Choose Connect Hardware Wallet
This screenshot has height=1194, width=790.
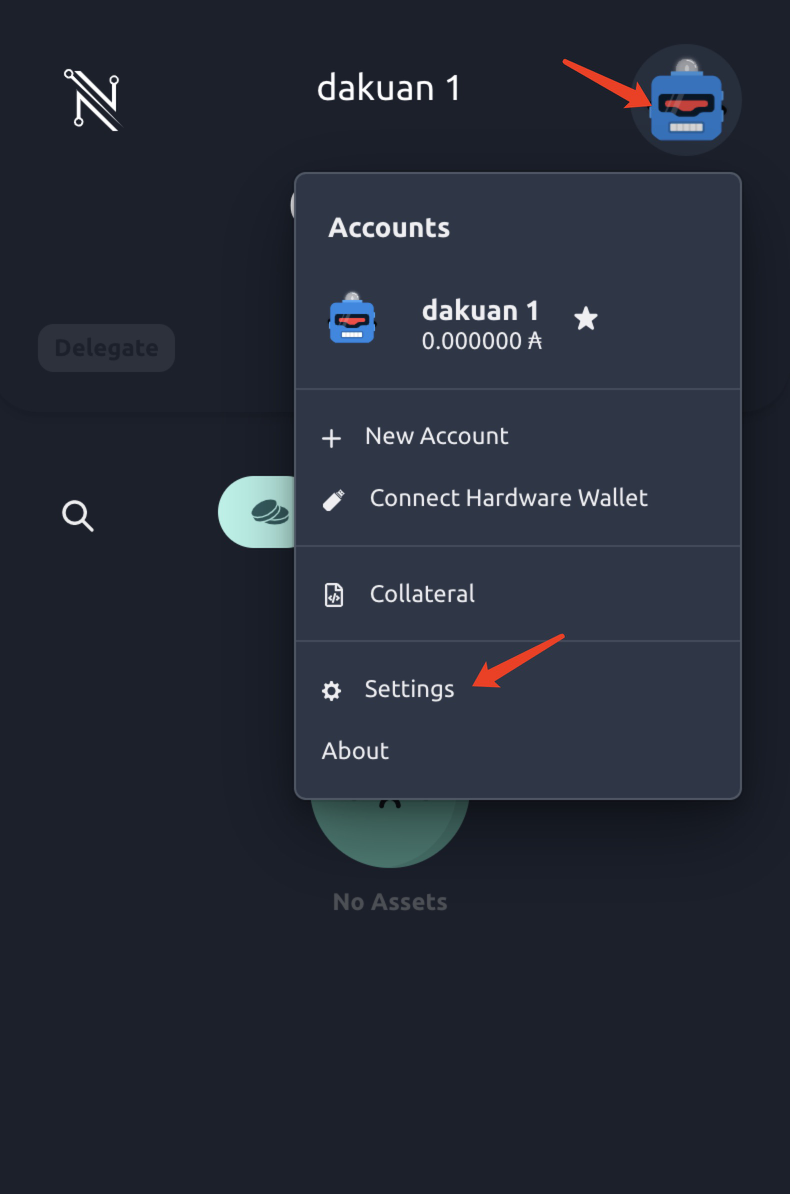pos(508,498)
